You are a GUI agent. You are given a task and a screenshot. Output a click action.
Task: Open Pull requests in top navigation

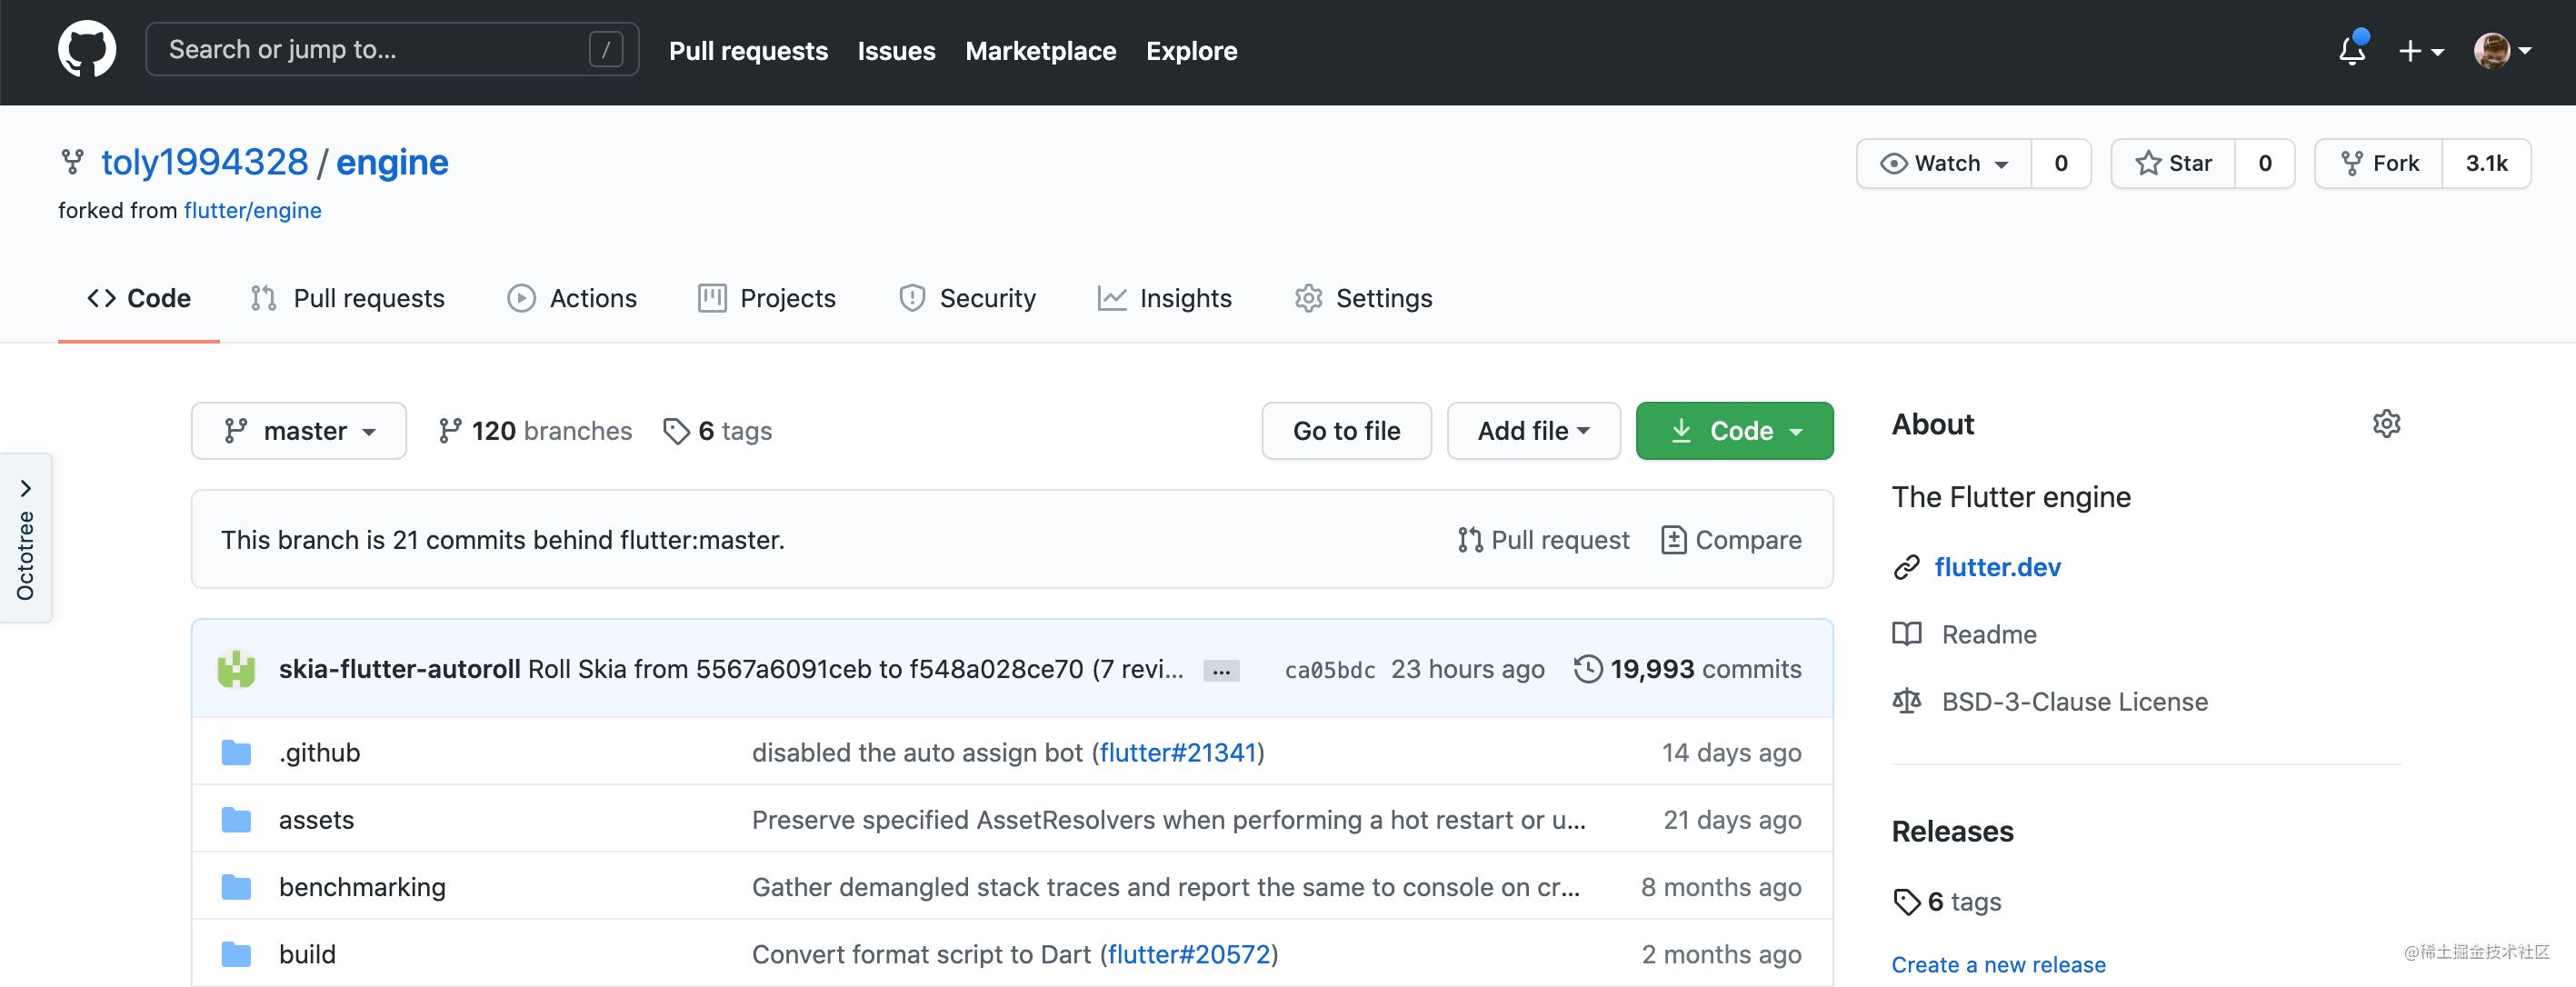click(748, 51)
